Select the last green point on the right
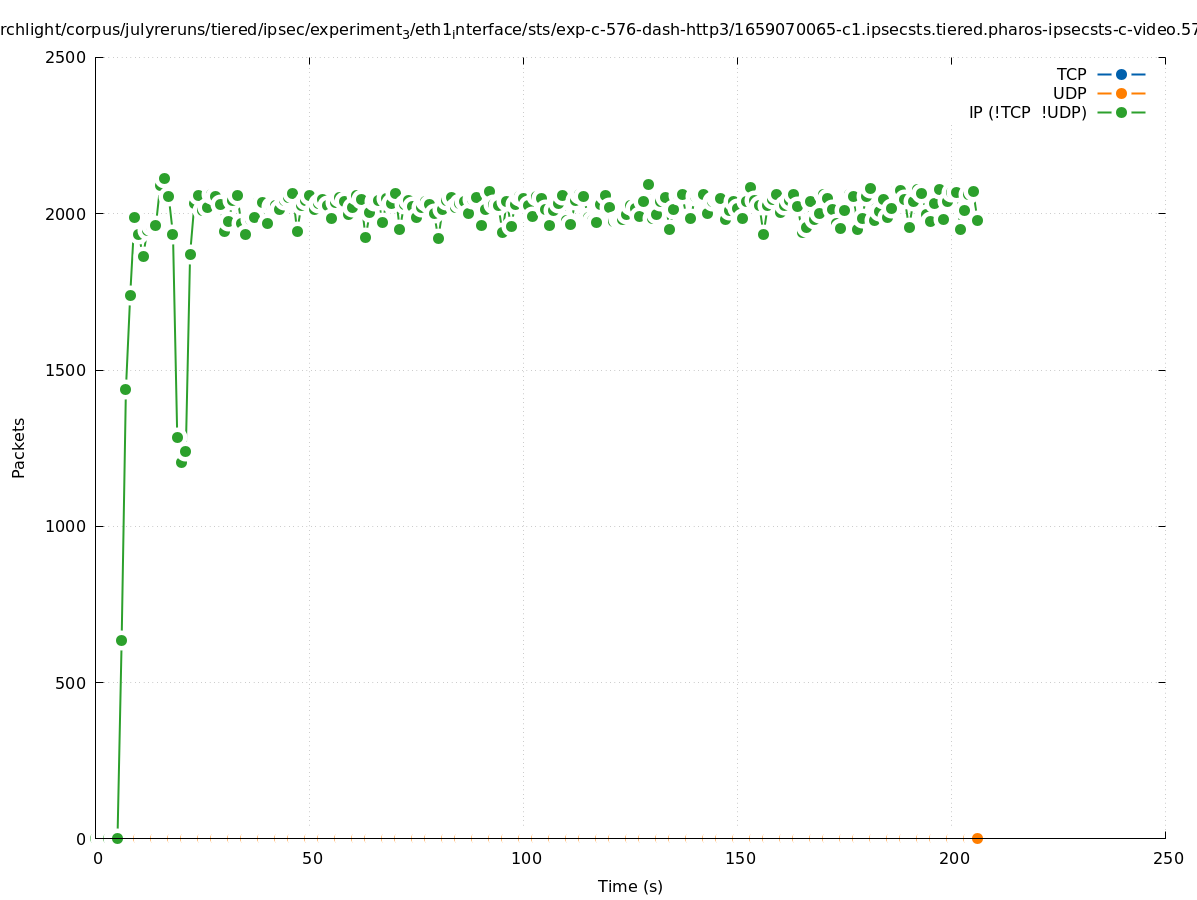 click(977, 220)
